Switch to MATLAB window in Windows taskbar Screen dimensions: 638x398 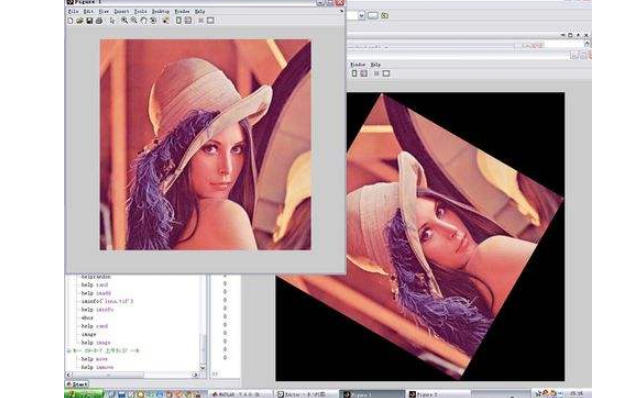(x=240, y=394)
